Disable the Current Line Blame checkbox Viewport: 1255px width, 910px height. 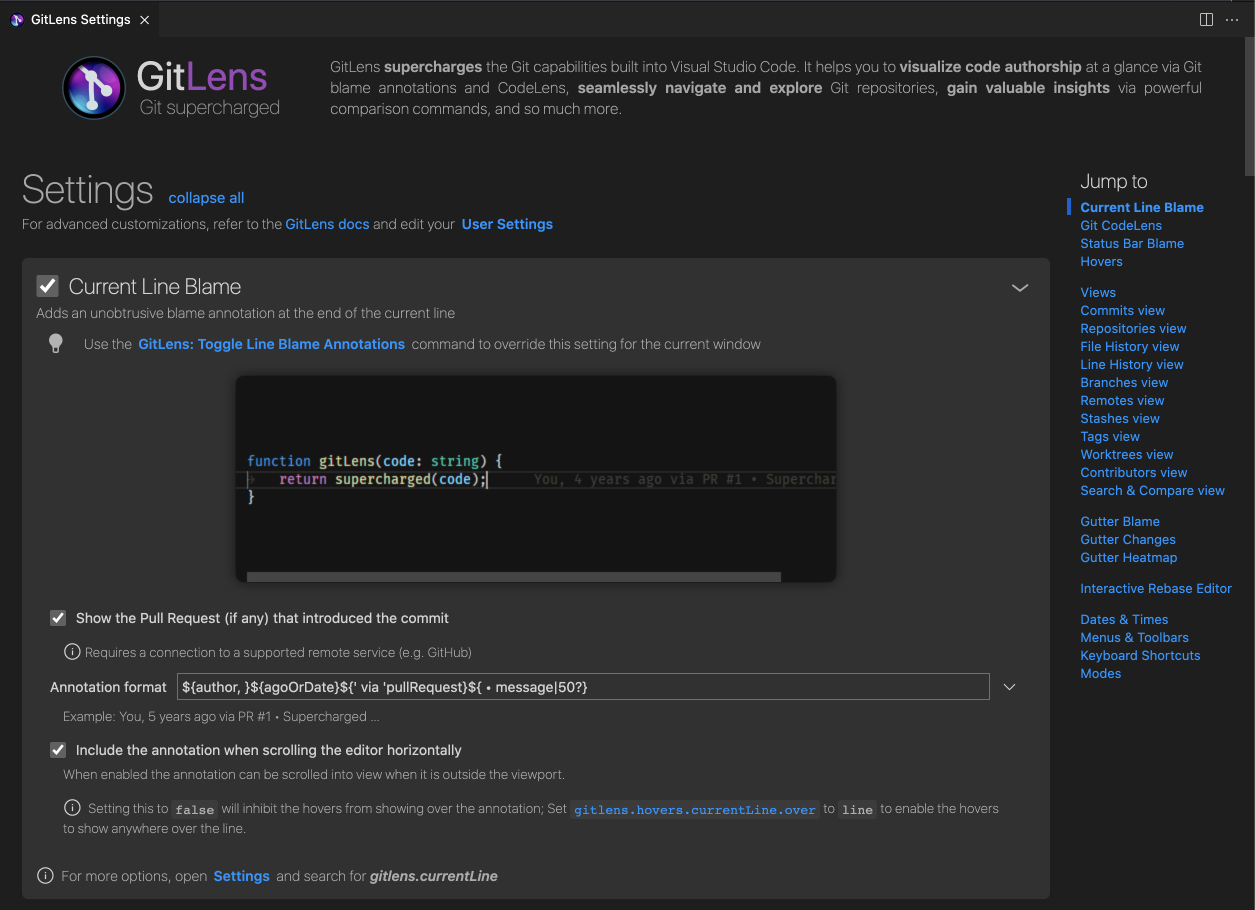47,286
